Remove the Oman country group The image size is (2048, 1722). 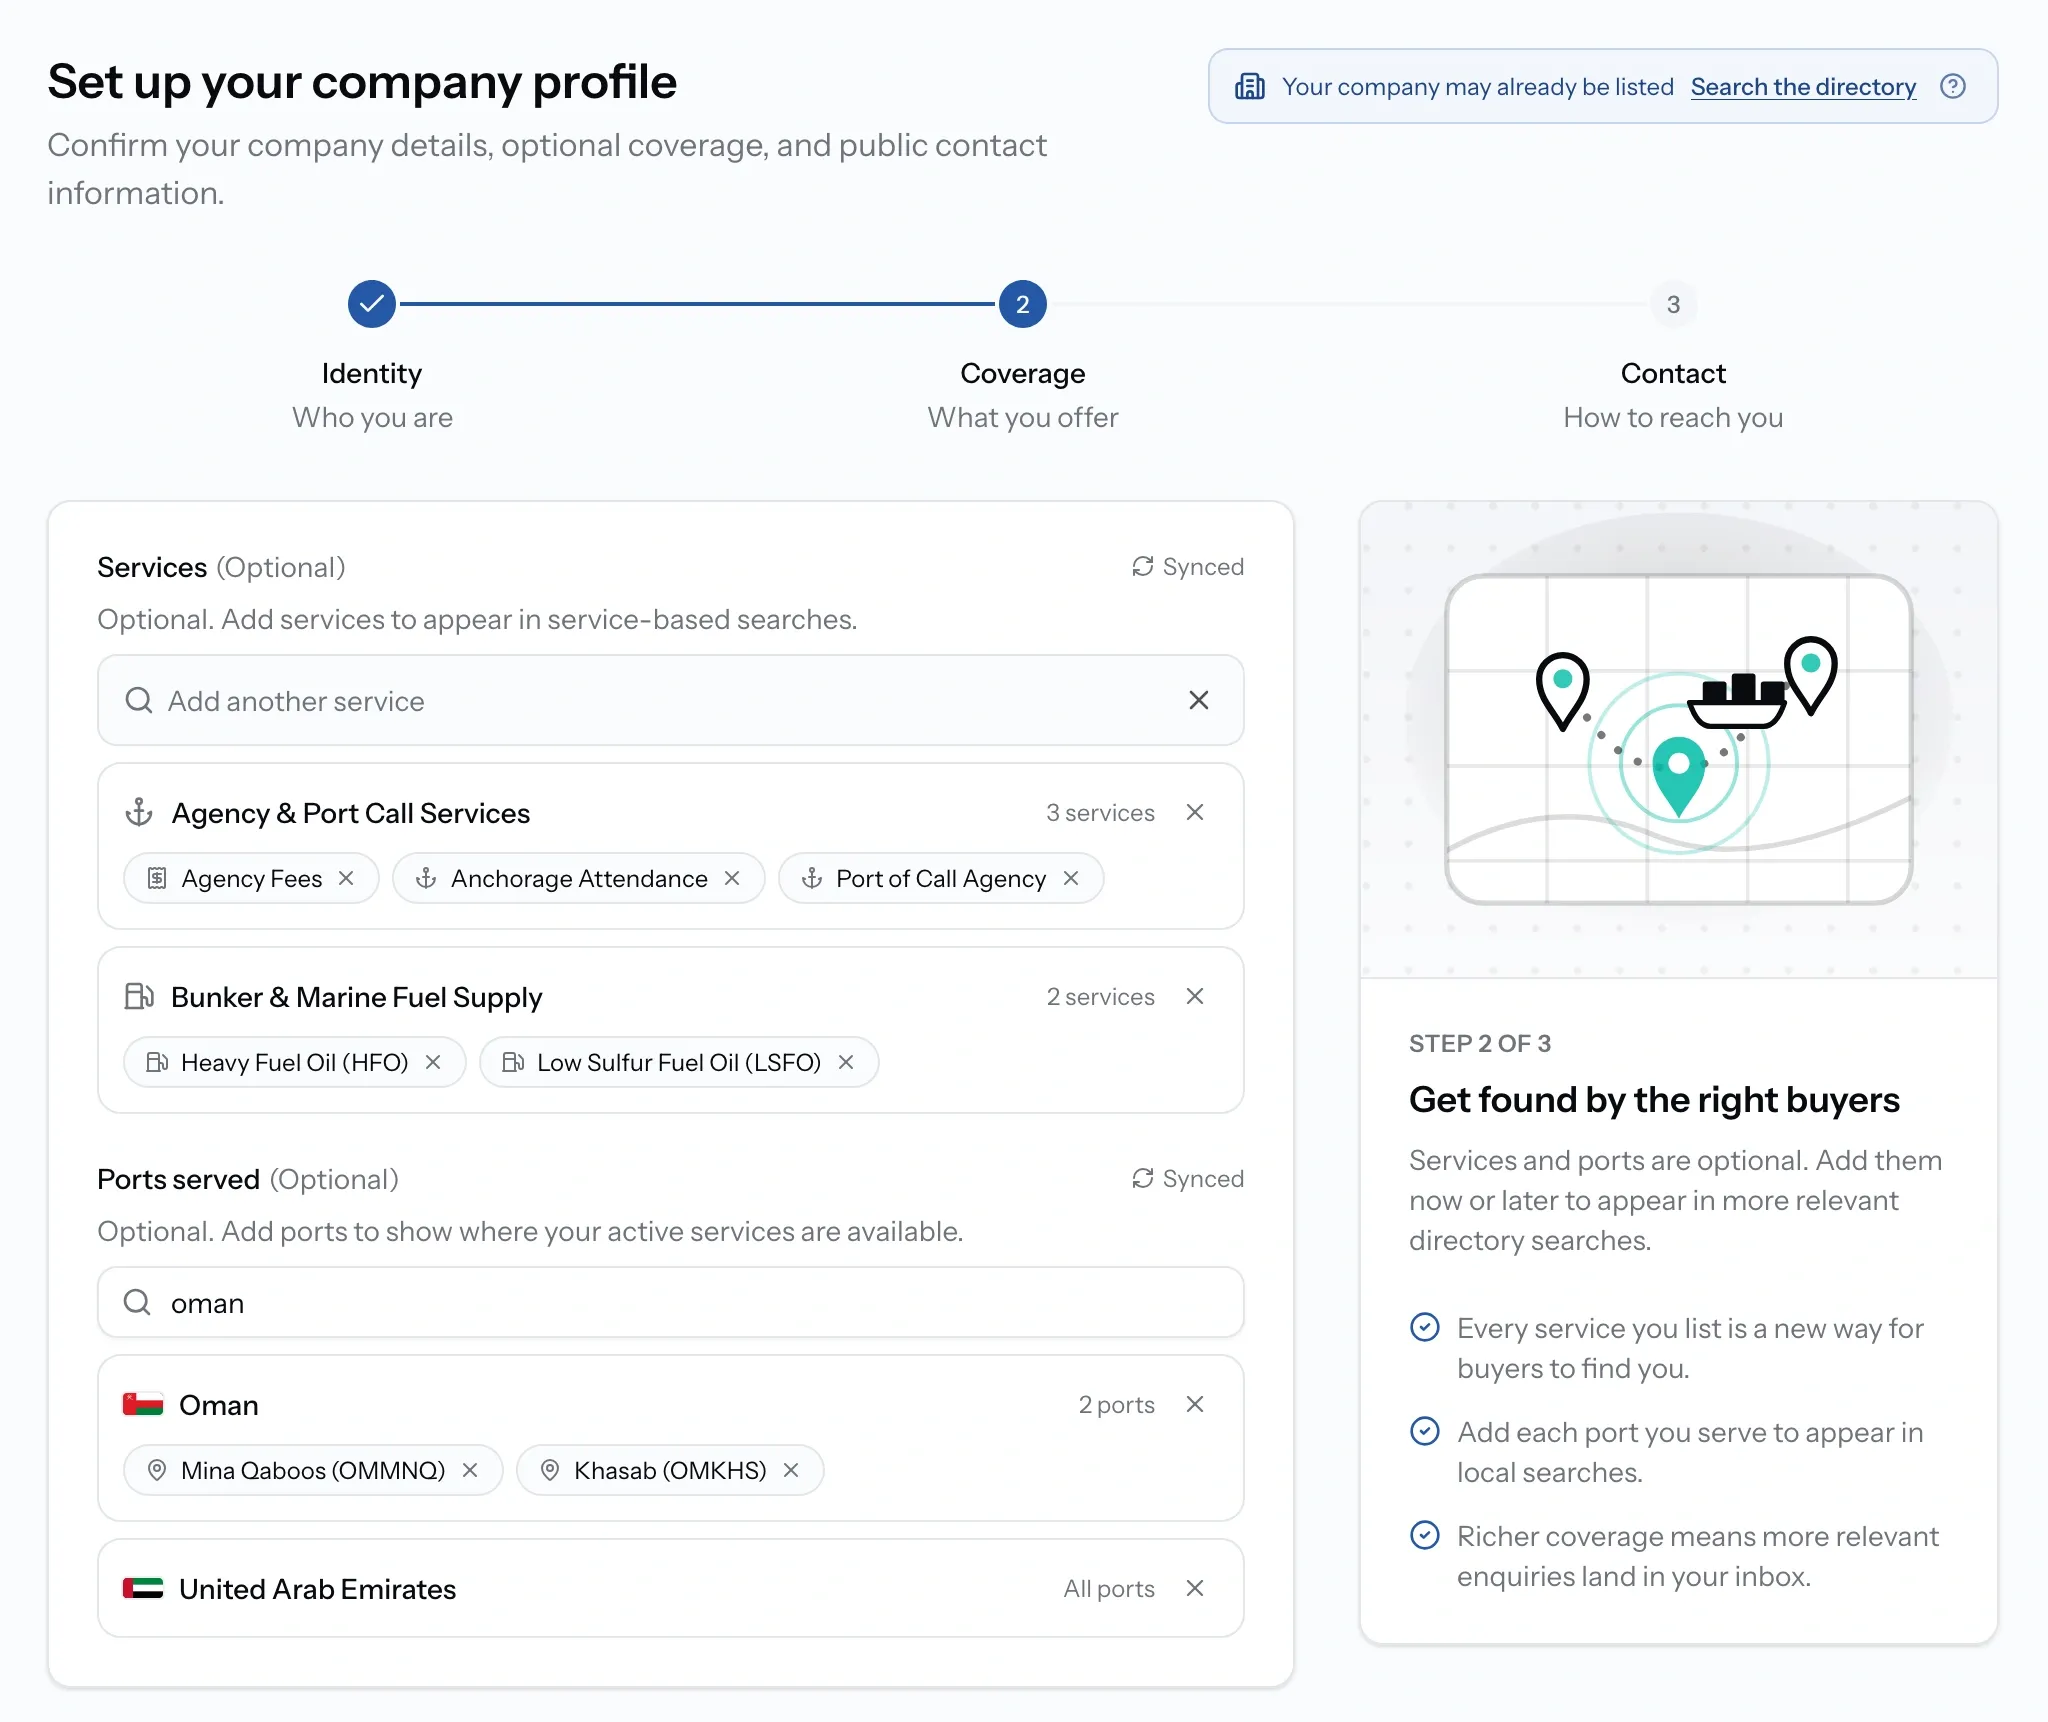coord(1194,1404)
